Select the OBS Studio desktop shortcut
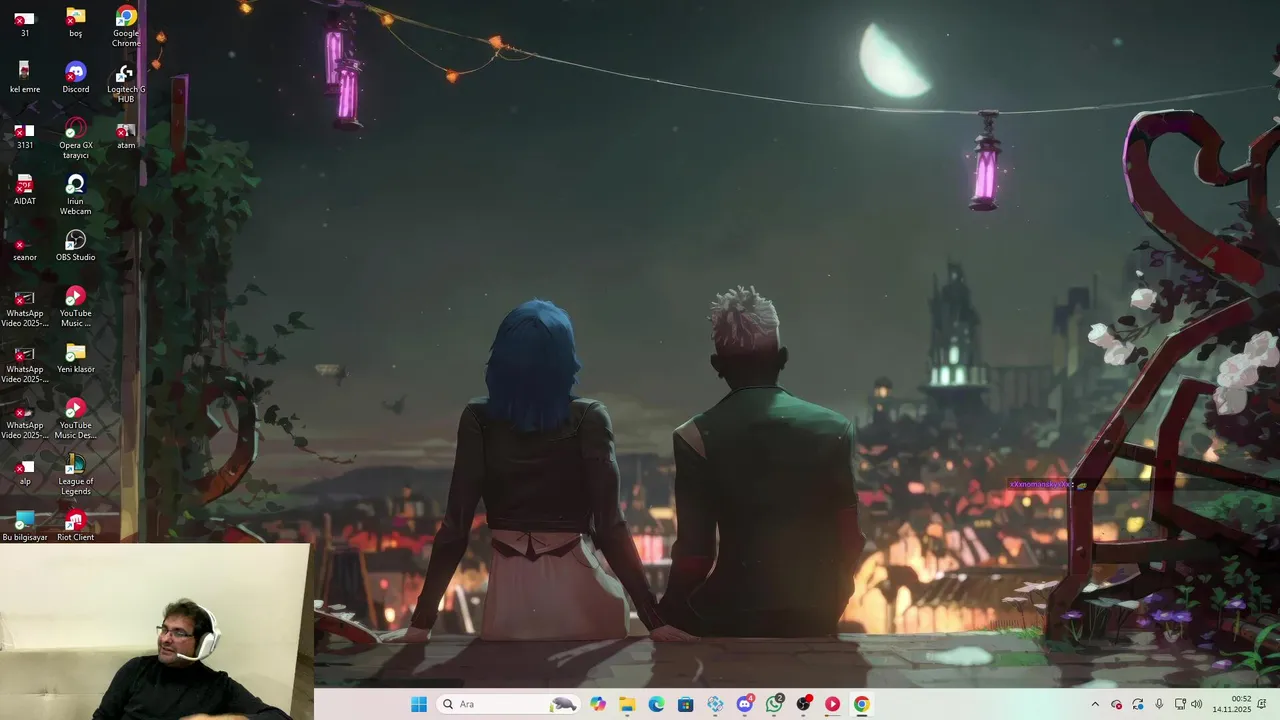 coord(76,246)
